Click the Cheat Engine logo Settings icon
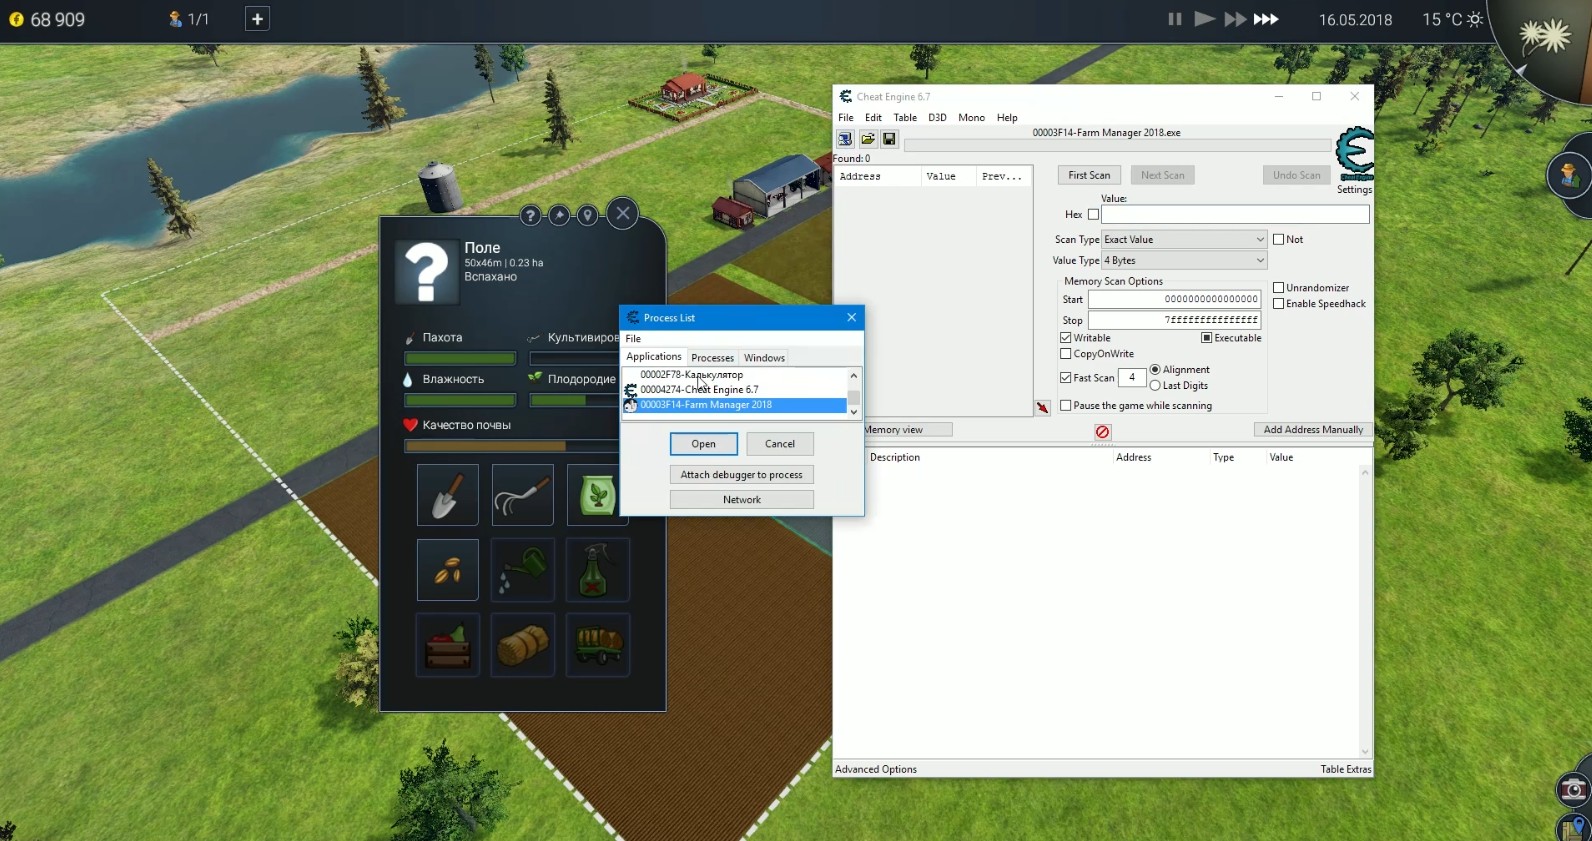This screenshot has height=841, width=1592. (x=1355, y=155)
